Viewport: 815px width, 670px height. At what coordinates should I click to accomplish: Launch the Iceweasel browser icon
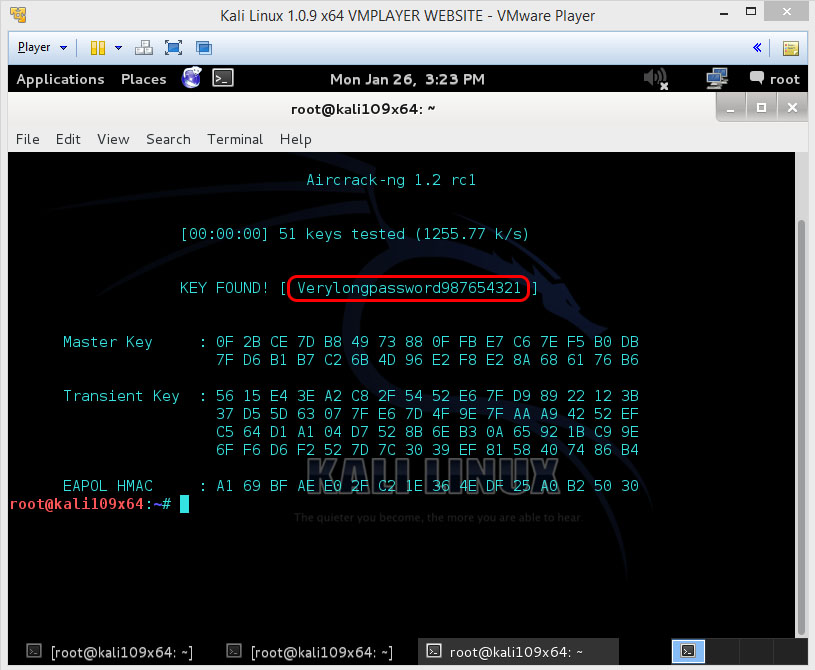pyautogui.click(x=191, y=78)
